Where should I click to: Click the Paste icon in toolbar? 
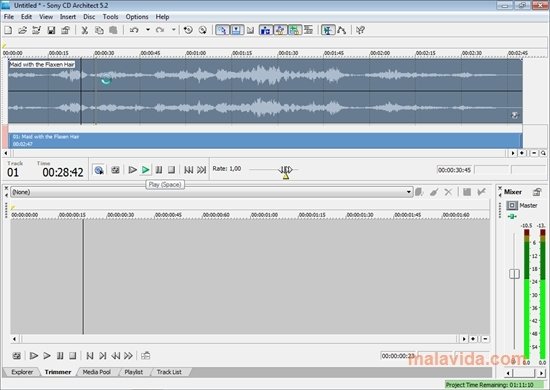click(x=113, y=31)
